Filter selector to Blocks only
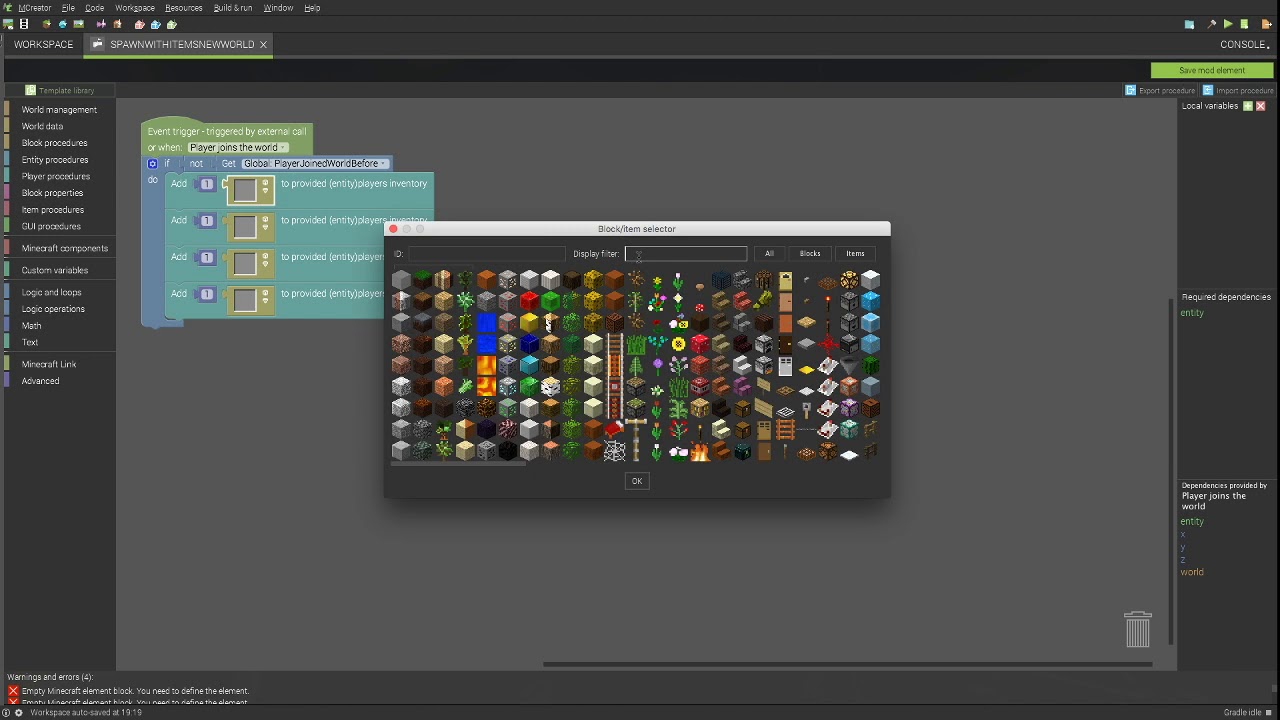The height and width of the screenshot is (720, 1280). tap(810, 254)
